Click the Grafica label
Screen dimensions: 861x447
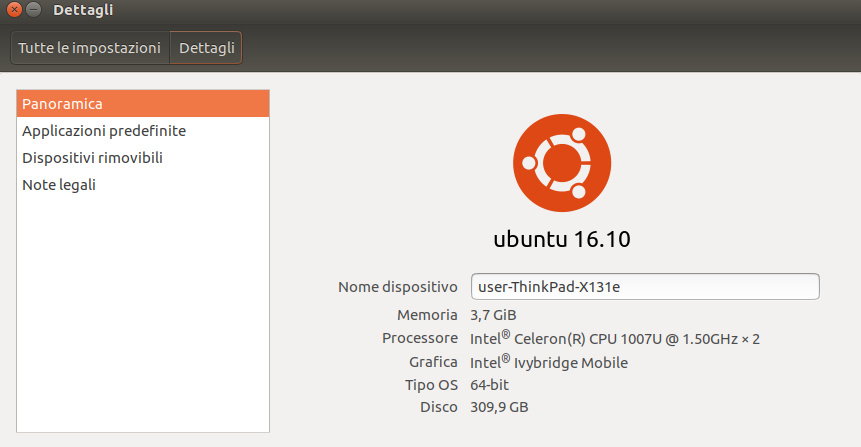point(433,362)
